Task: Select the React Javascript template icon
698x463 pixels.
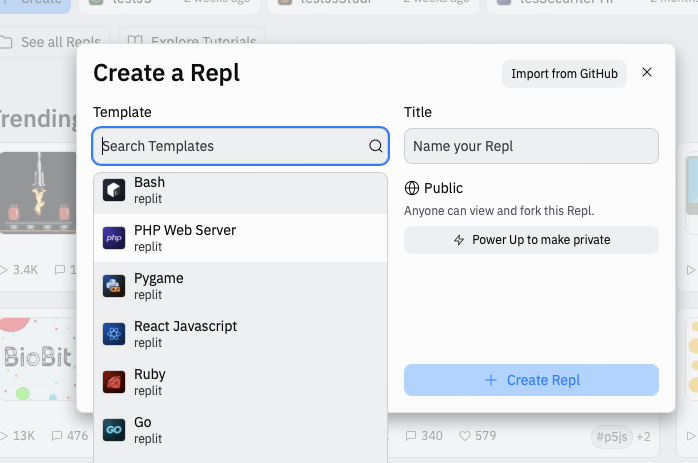Action: (x=114, y=334)
